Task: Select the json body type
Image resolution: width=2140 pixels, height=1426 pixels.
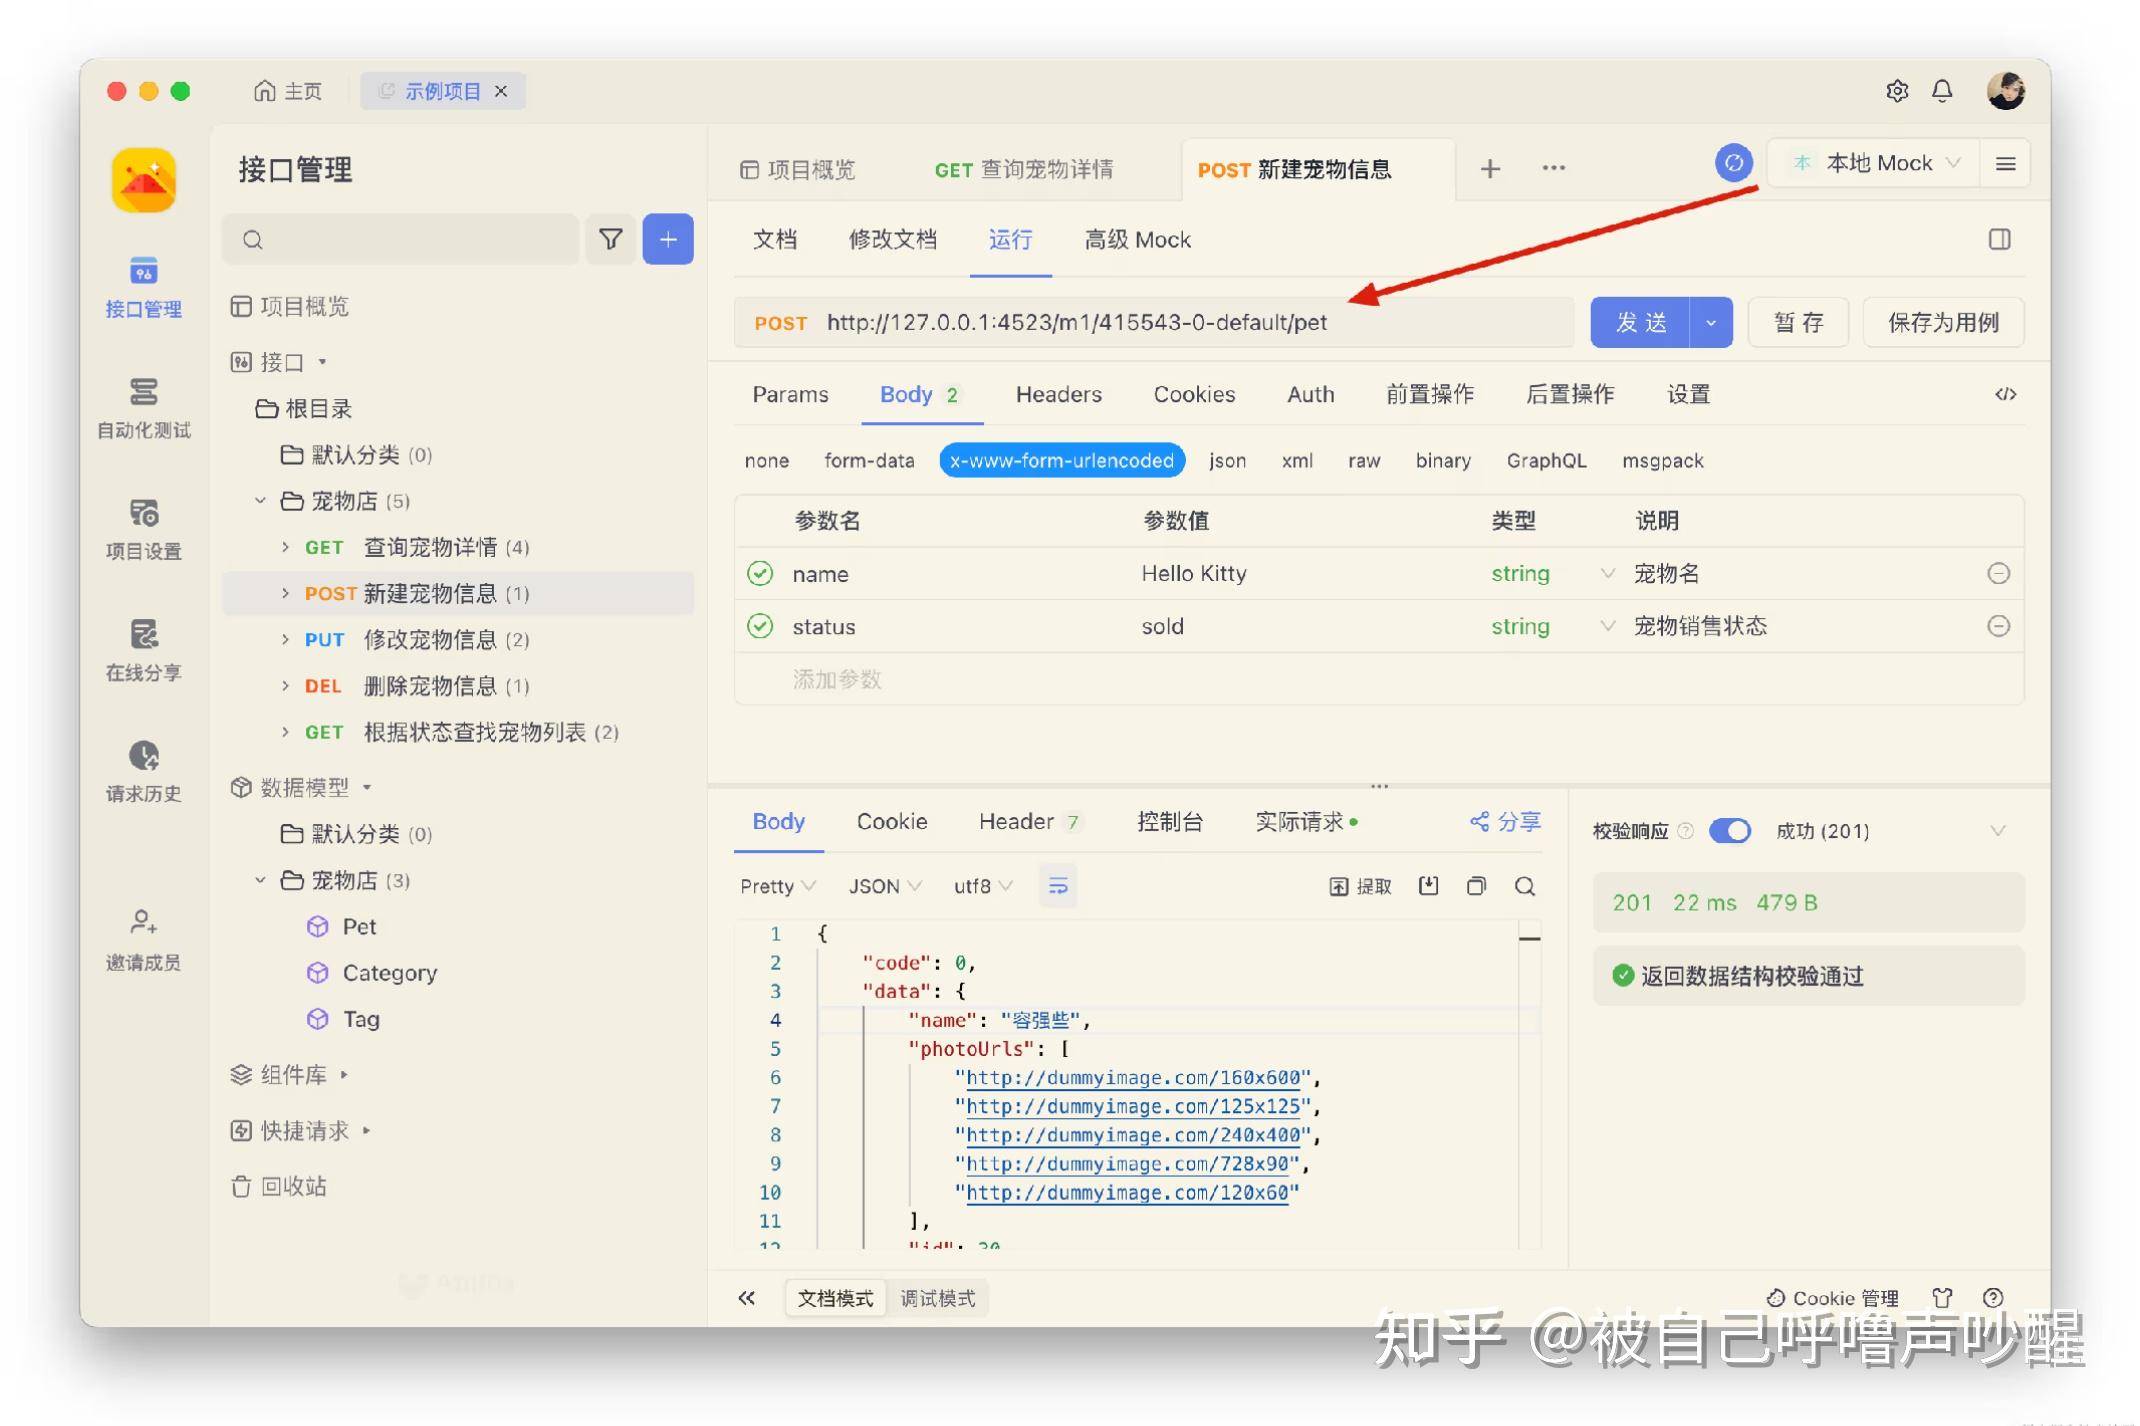Action: coord(1227,460)
